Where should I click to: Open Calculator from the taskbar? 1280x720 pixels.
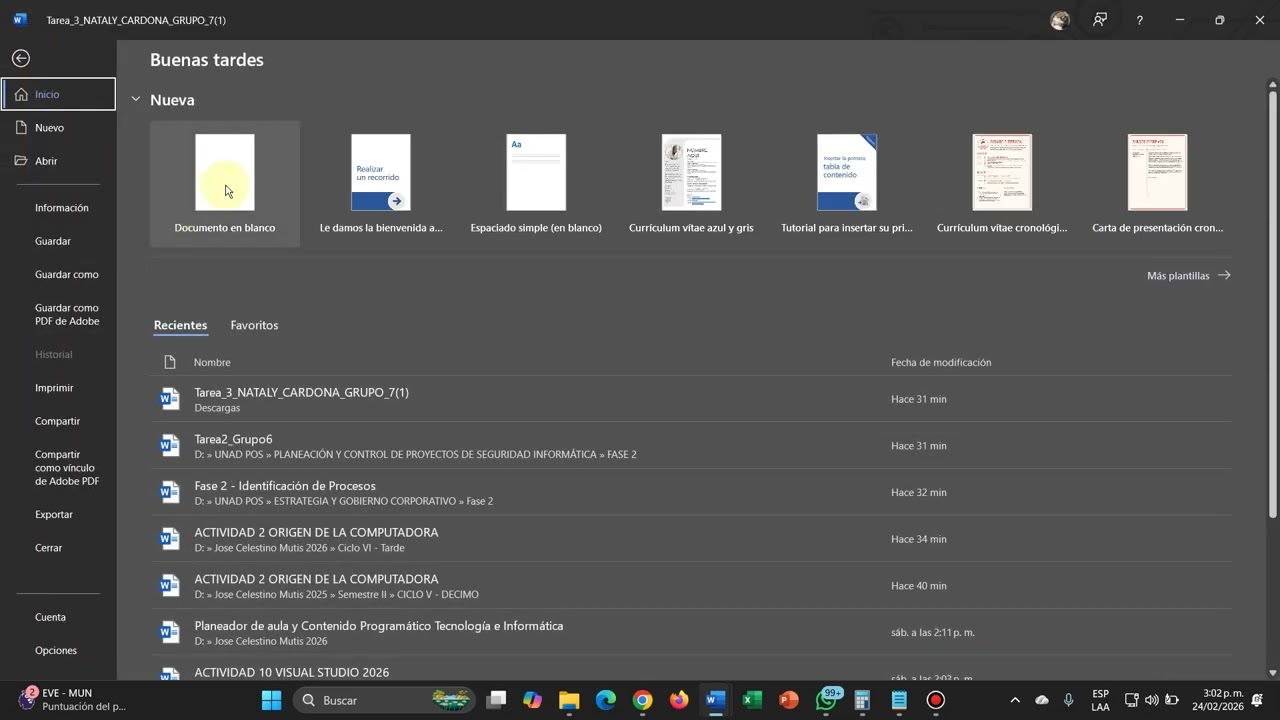click(x=862, y=700)
